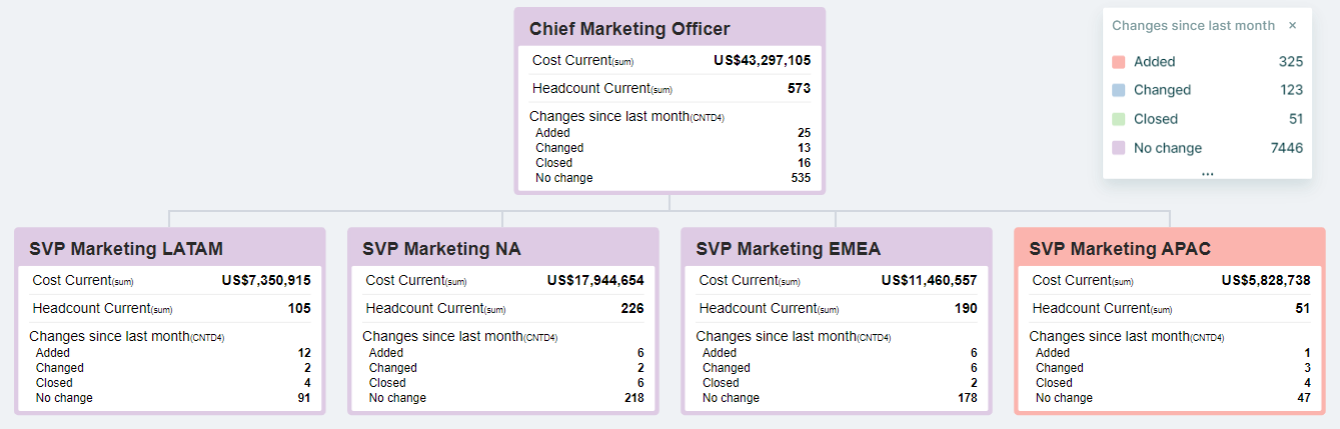Click the CMO Cost Current value US$43,297,105
Viewport: 1340px width, 429px height.
point(762,60)
